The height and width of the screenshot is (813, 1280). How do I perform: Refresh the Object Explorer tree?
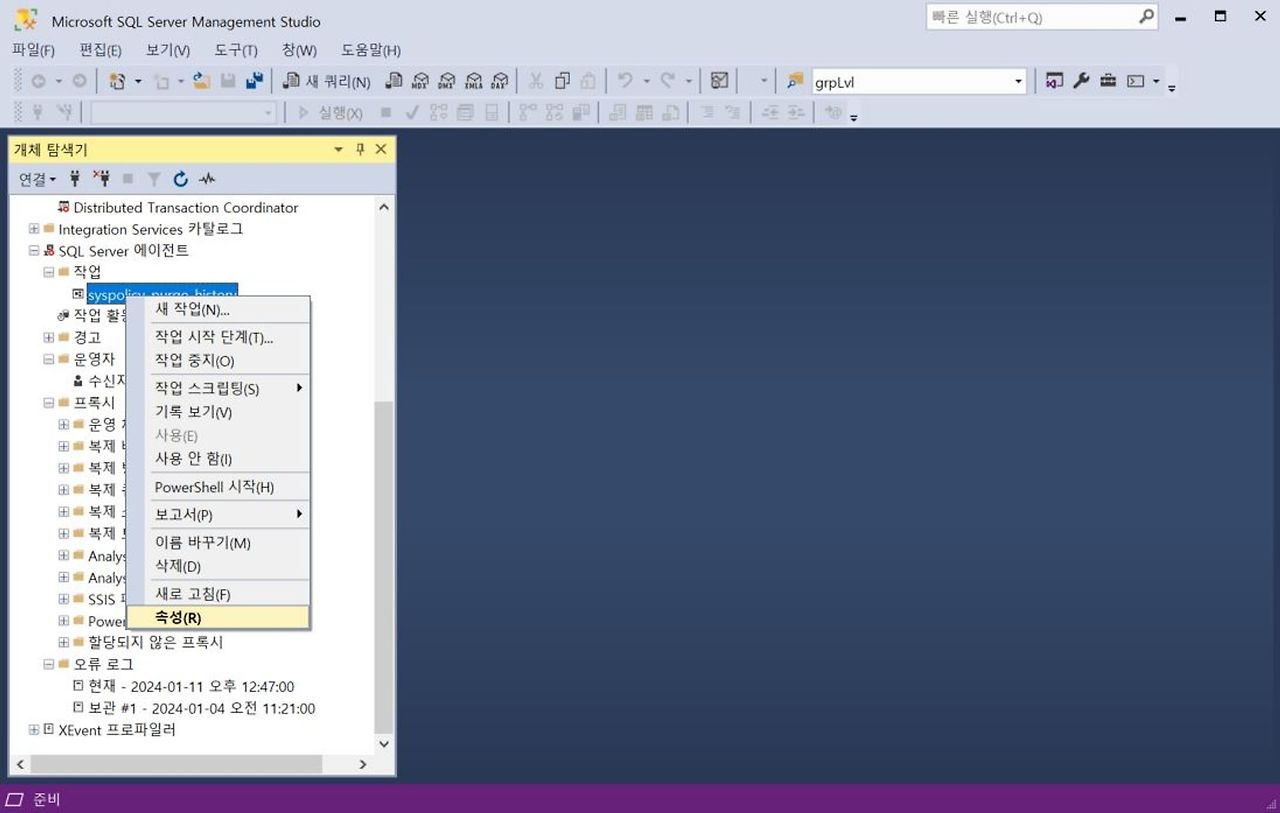pos(180,179)
